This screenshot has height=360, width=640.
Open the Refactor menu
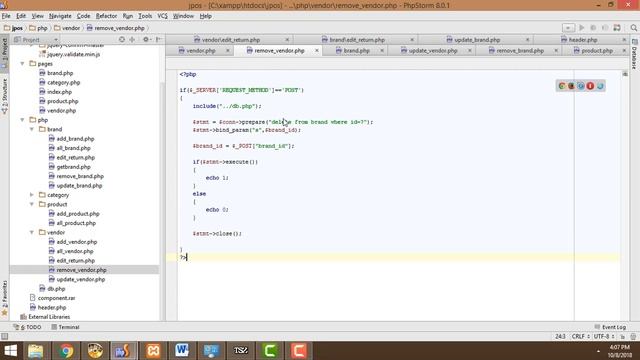(106, 16)
